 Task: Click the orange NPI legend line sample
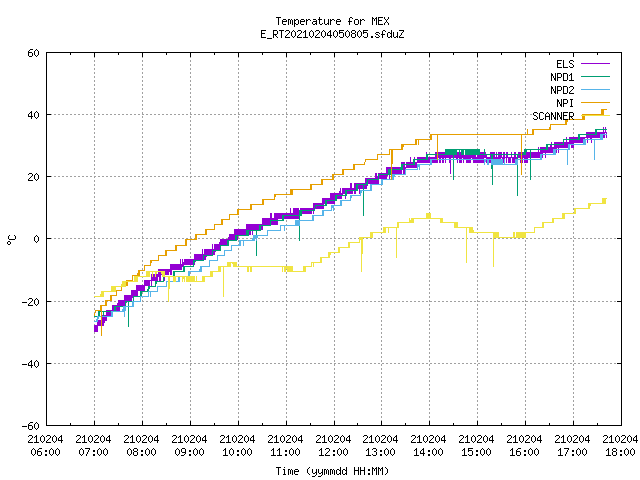(x=596, y=102)
